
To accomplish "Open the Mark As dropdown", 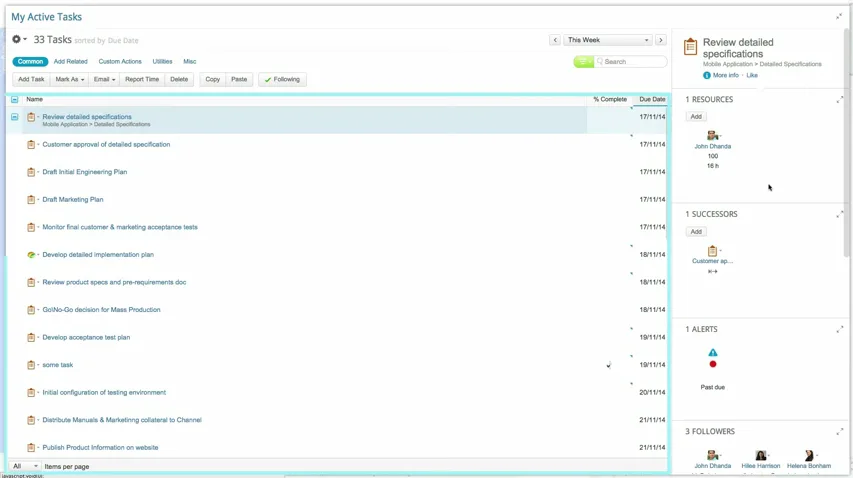I will (x=70, y=79).
